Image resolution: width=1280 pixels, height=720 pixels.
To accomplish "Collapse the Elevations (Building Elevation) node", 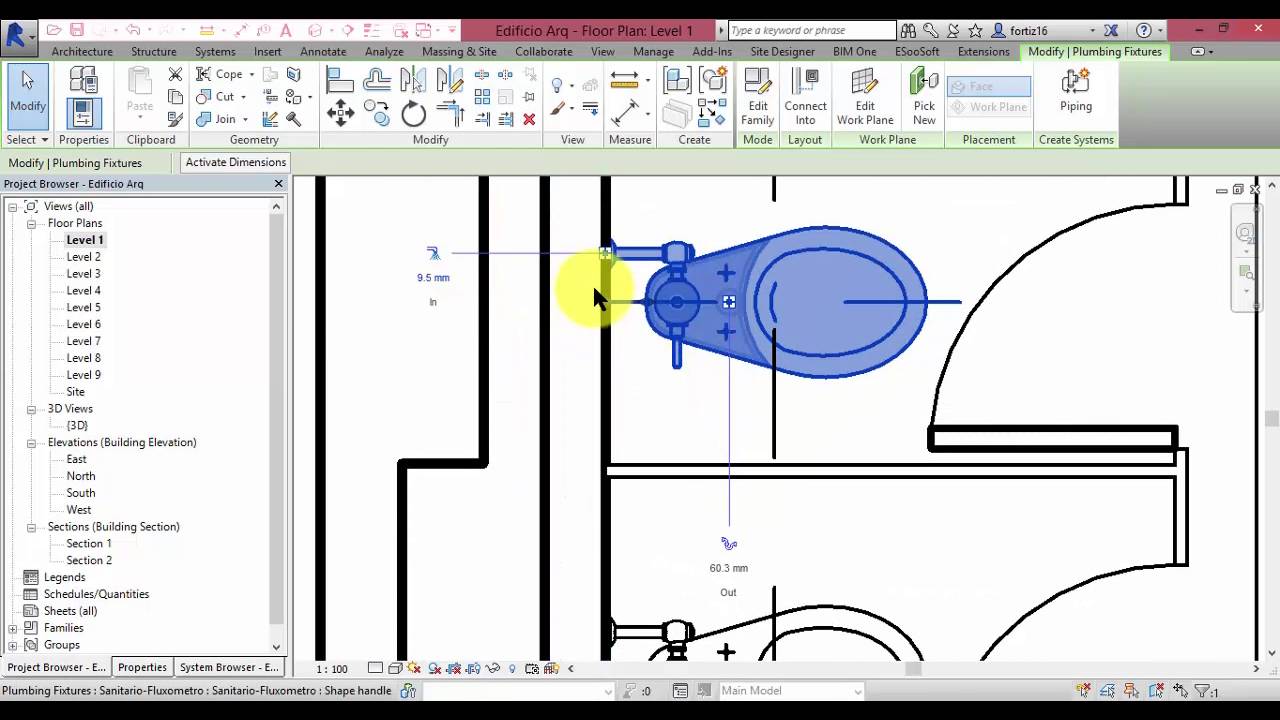I will coord(31,442).
